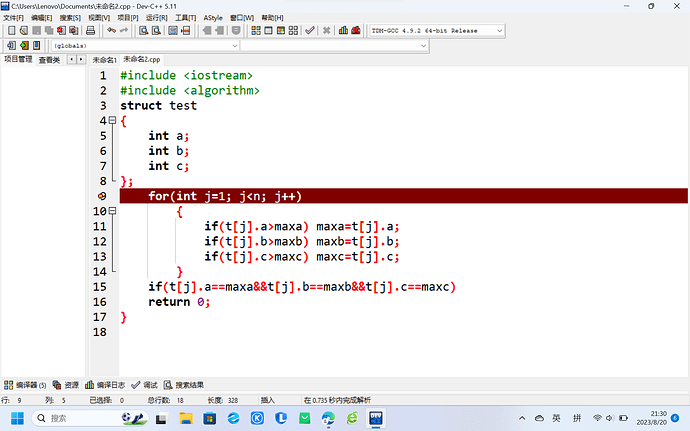Image resolution: width=690 pixels, height=431 pixels.
Task: Open the 编译日志 bottom tab
Action: pyautogui.click(x=105, y=385)
